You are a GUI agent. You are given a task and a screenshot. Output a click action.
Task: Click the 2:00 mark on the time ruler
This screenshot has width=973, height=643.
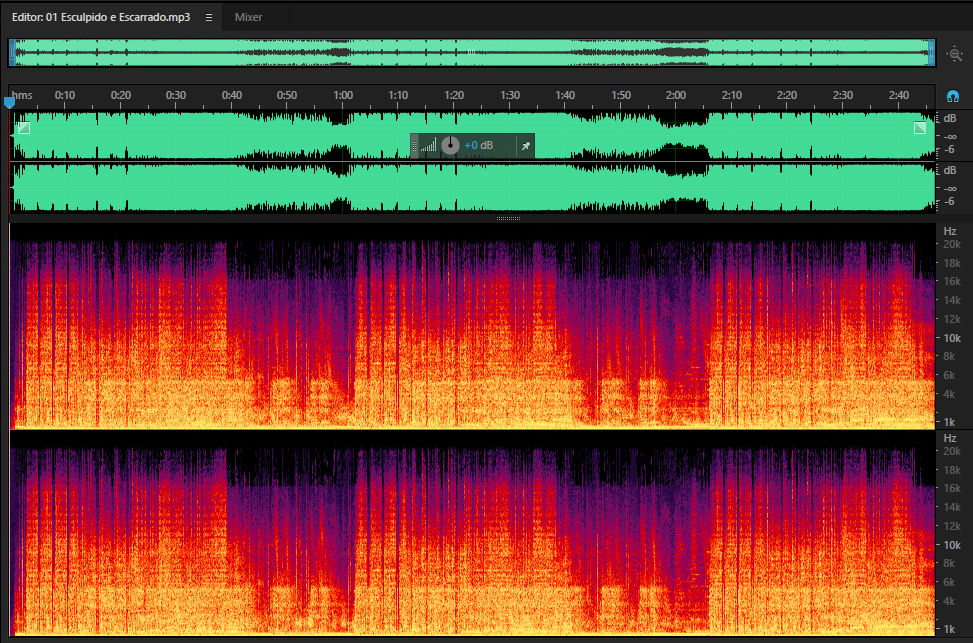(676, 96)
